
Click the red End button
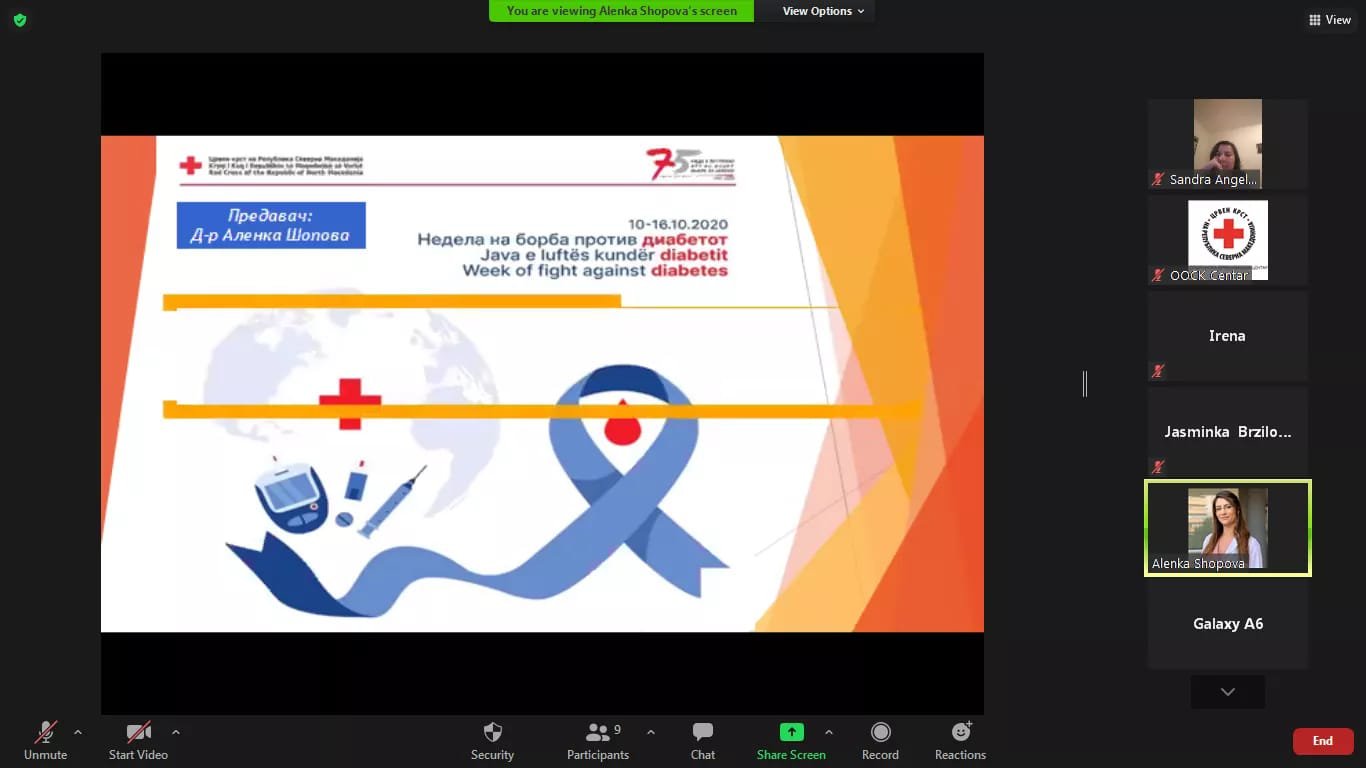[x=1322, y=741]
